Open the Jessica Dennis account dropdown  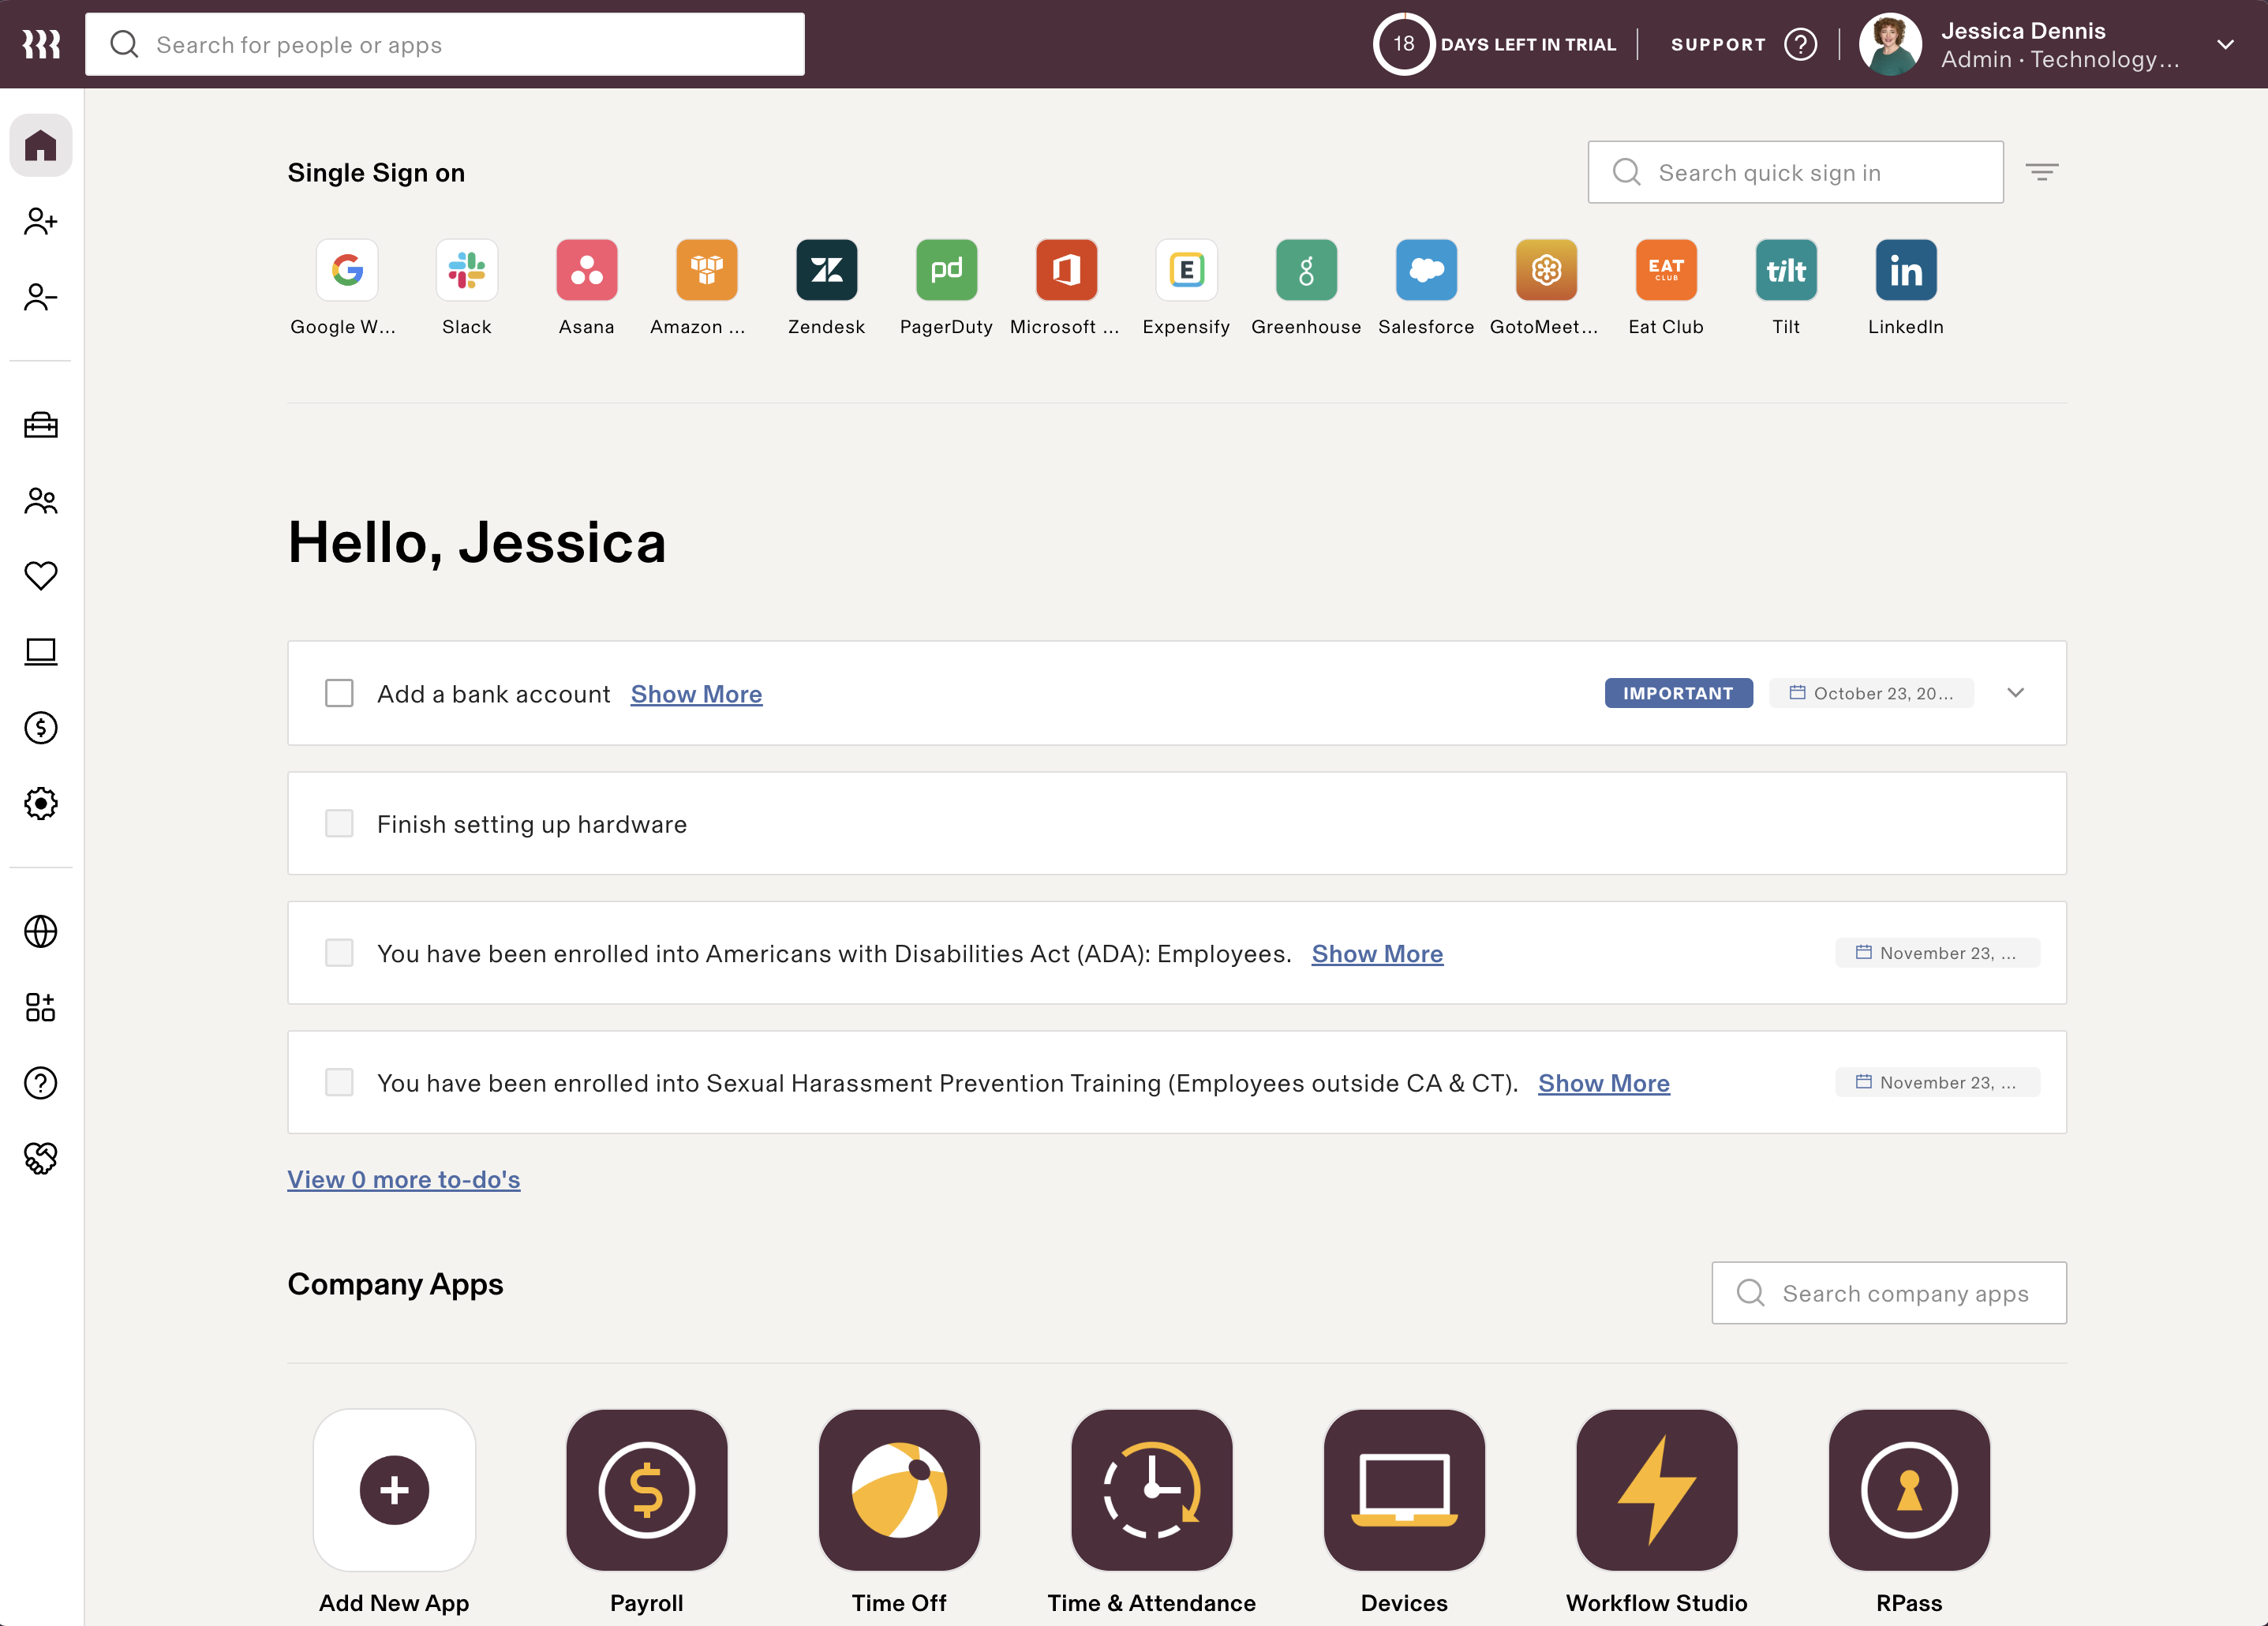(2226, 44)
